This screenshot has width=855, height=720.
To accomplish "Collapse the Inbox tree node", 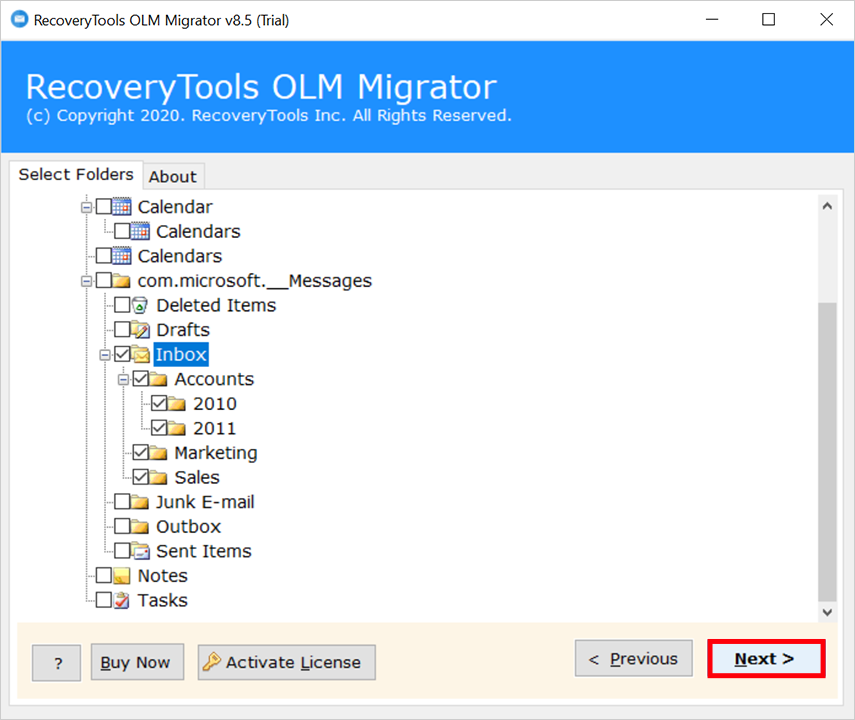I will click(105, 355).
